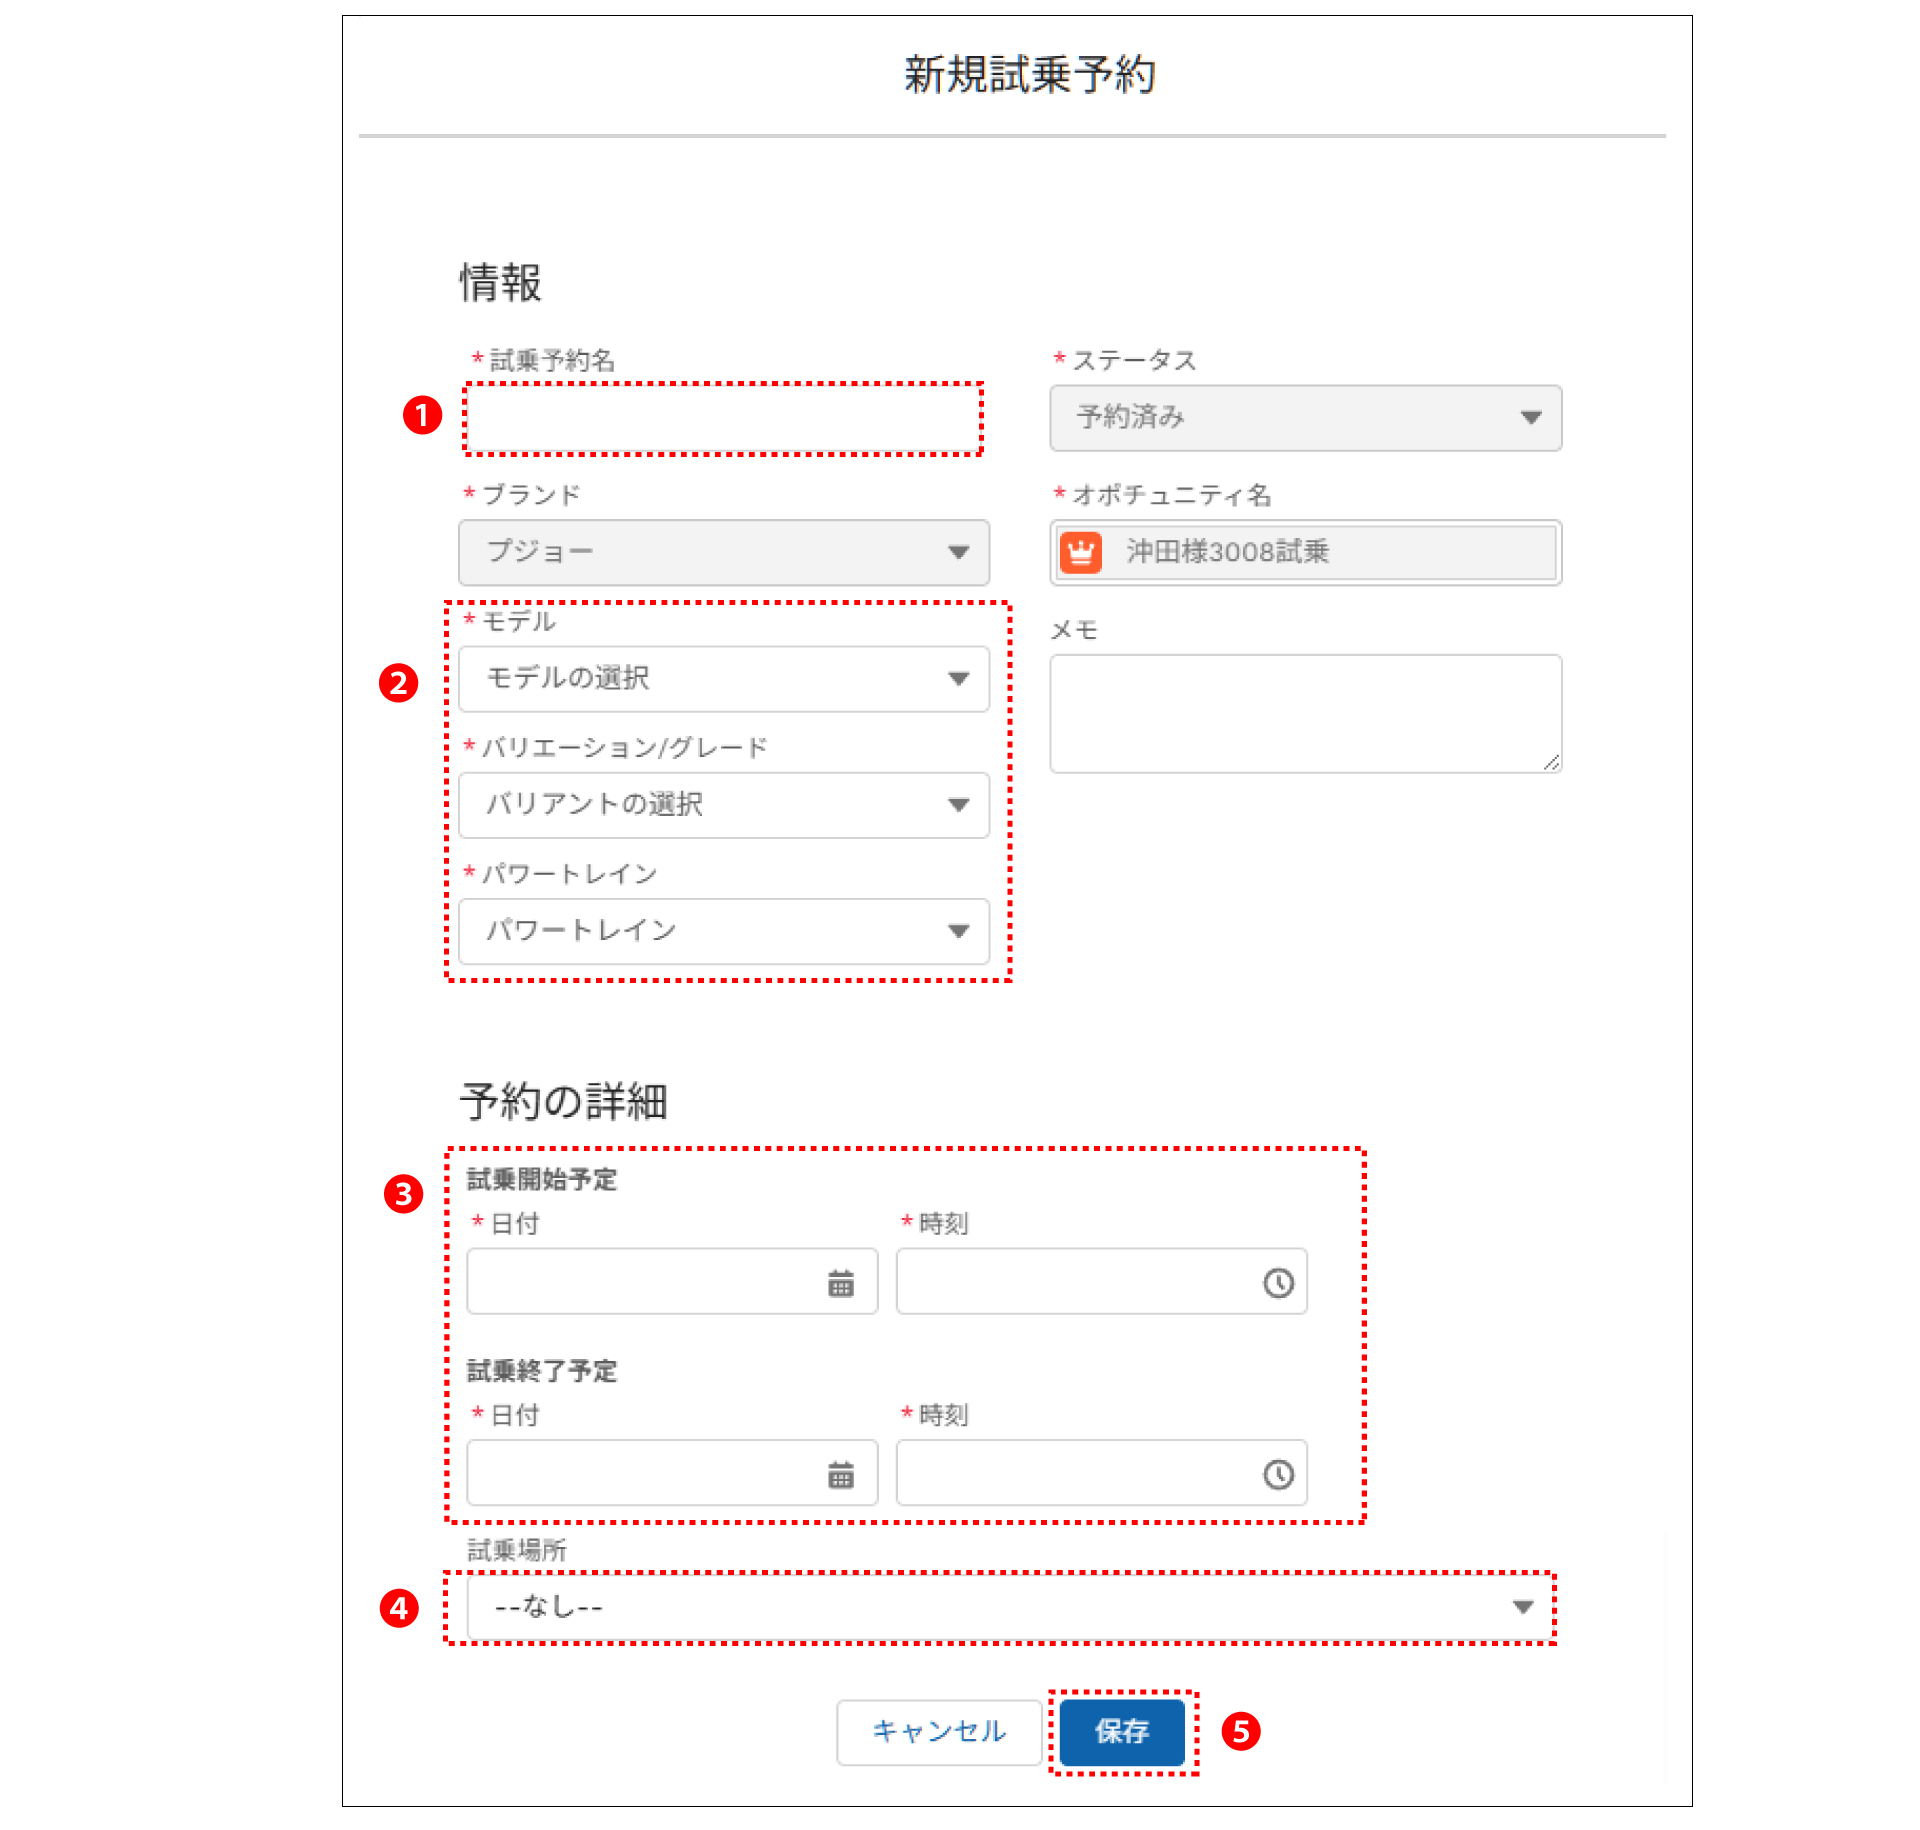Click the ステータス dropdown arrow

click(x=1530, y=418)
